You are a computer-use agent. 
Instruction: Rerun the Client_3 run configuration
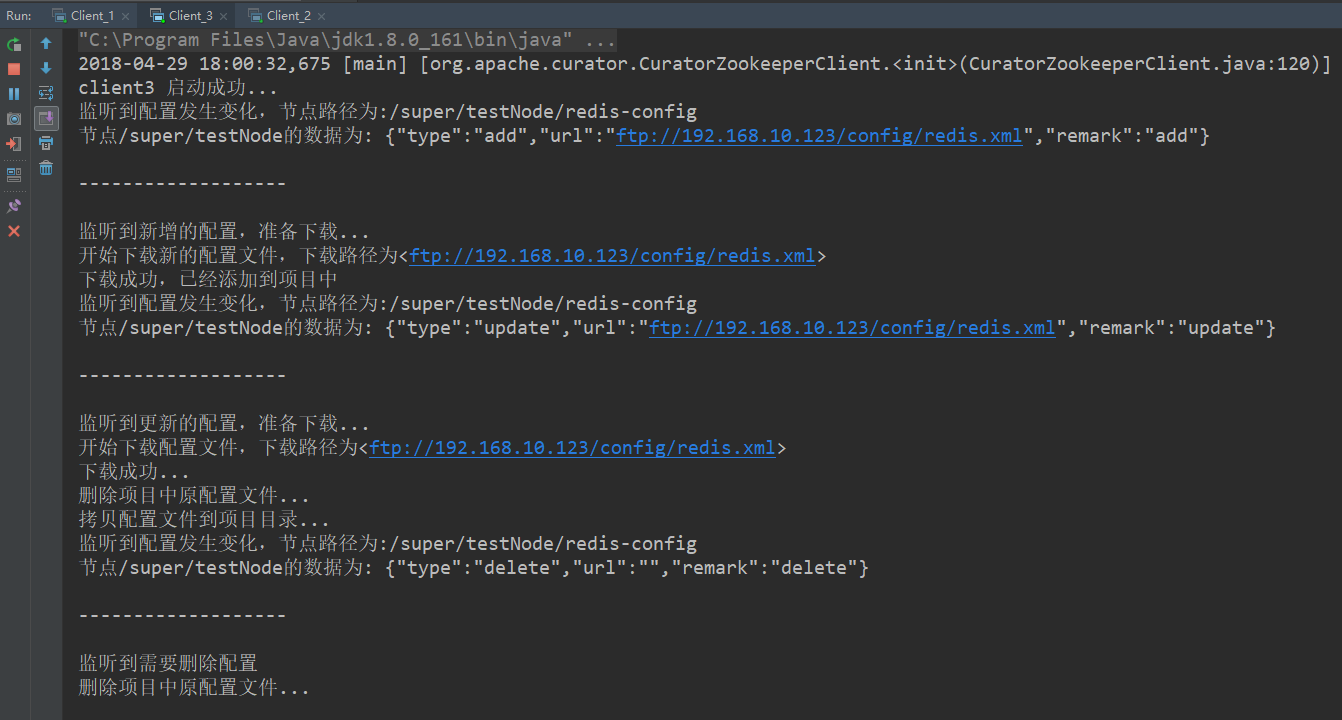click(14, 44)
